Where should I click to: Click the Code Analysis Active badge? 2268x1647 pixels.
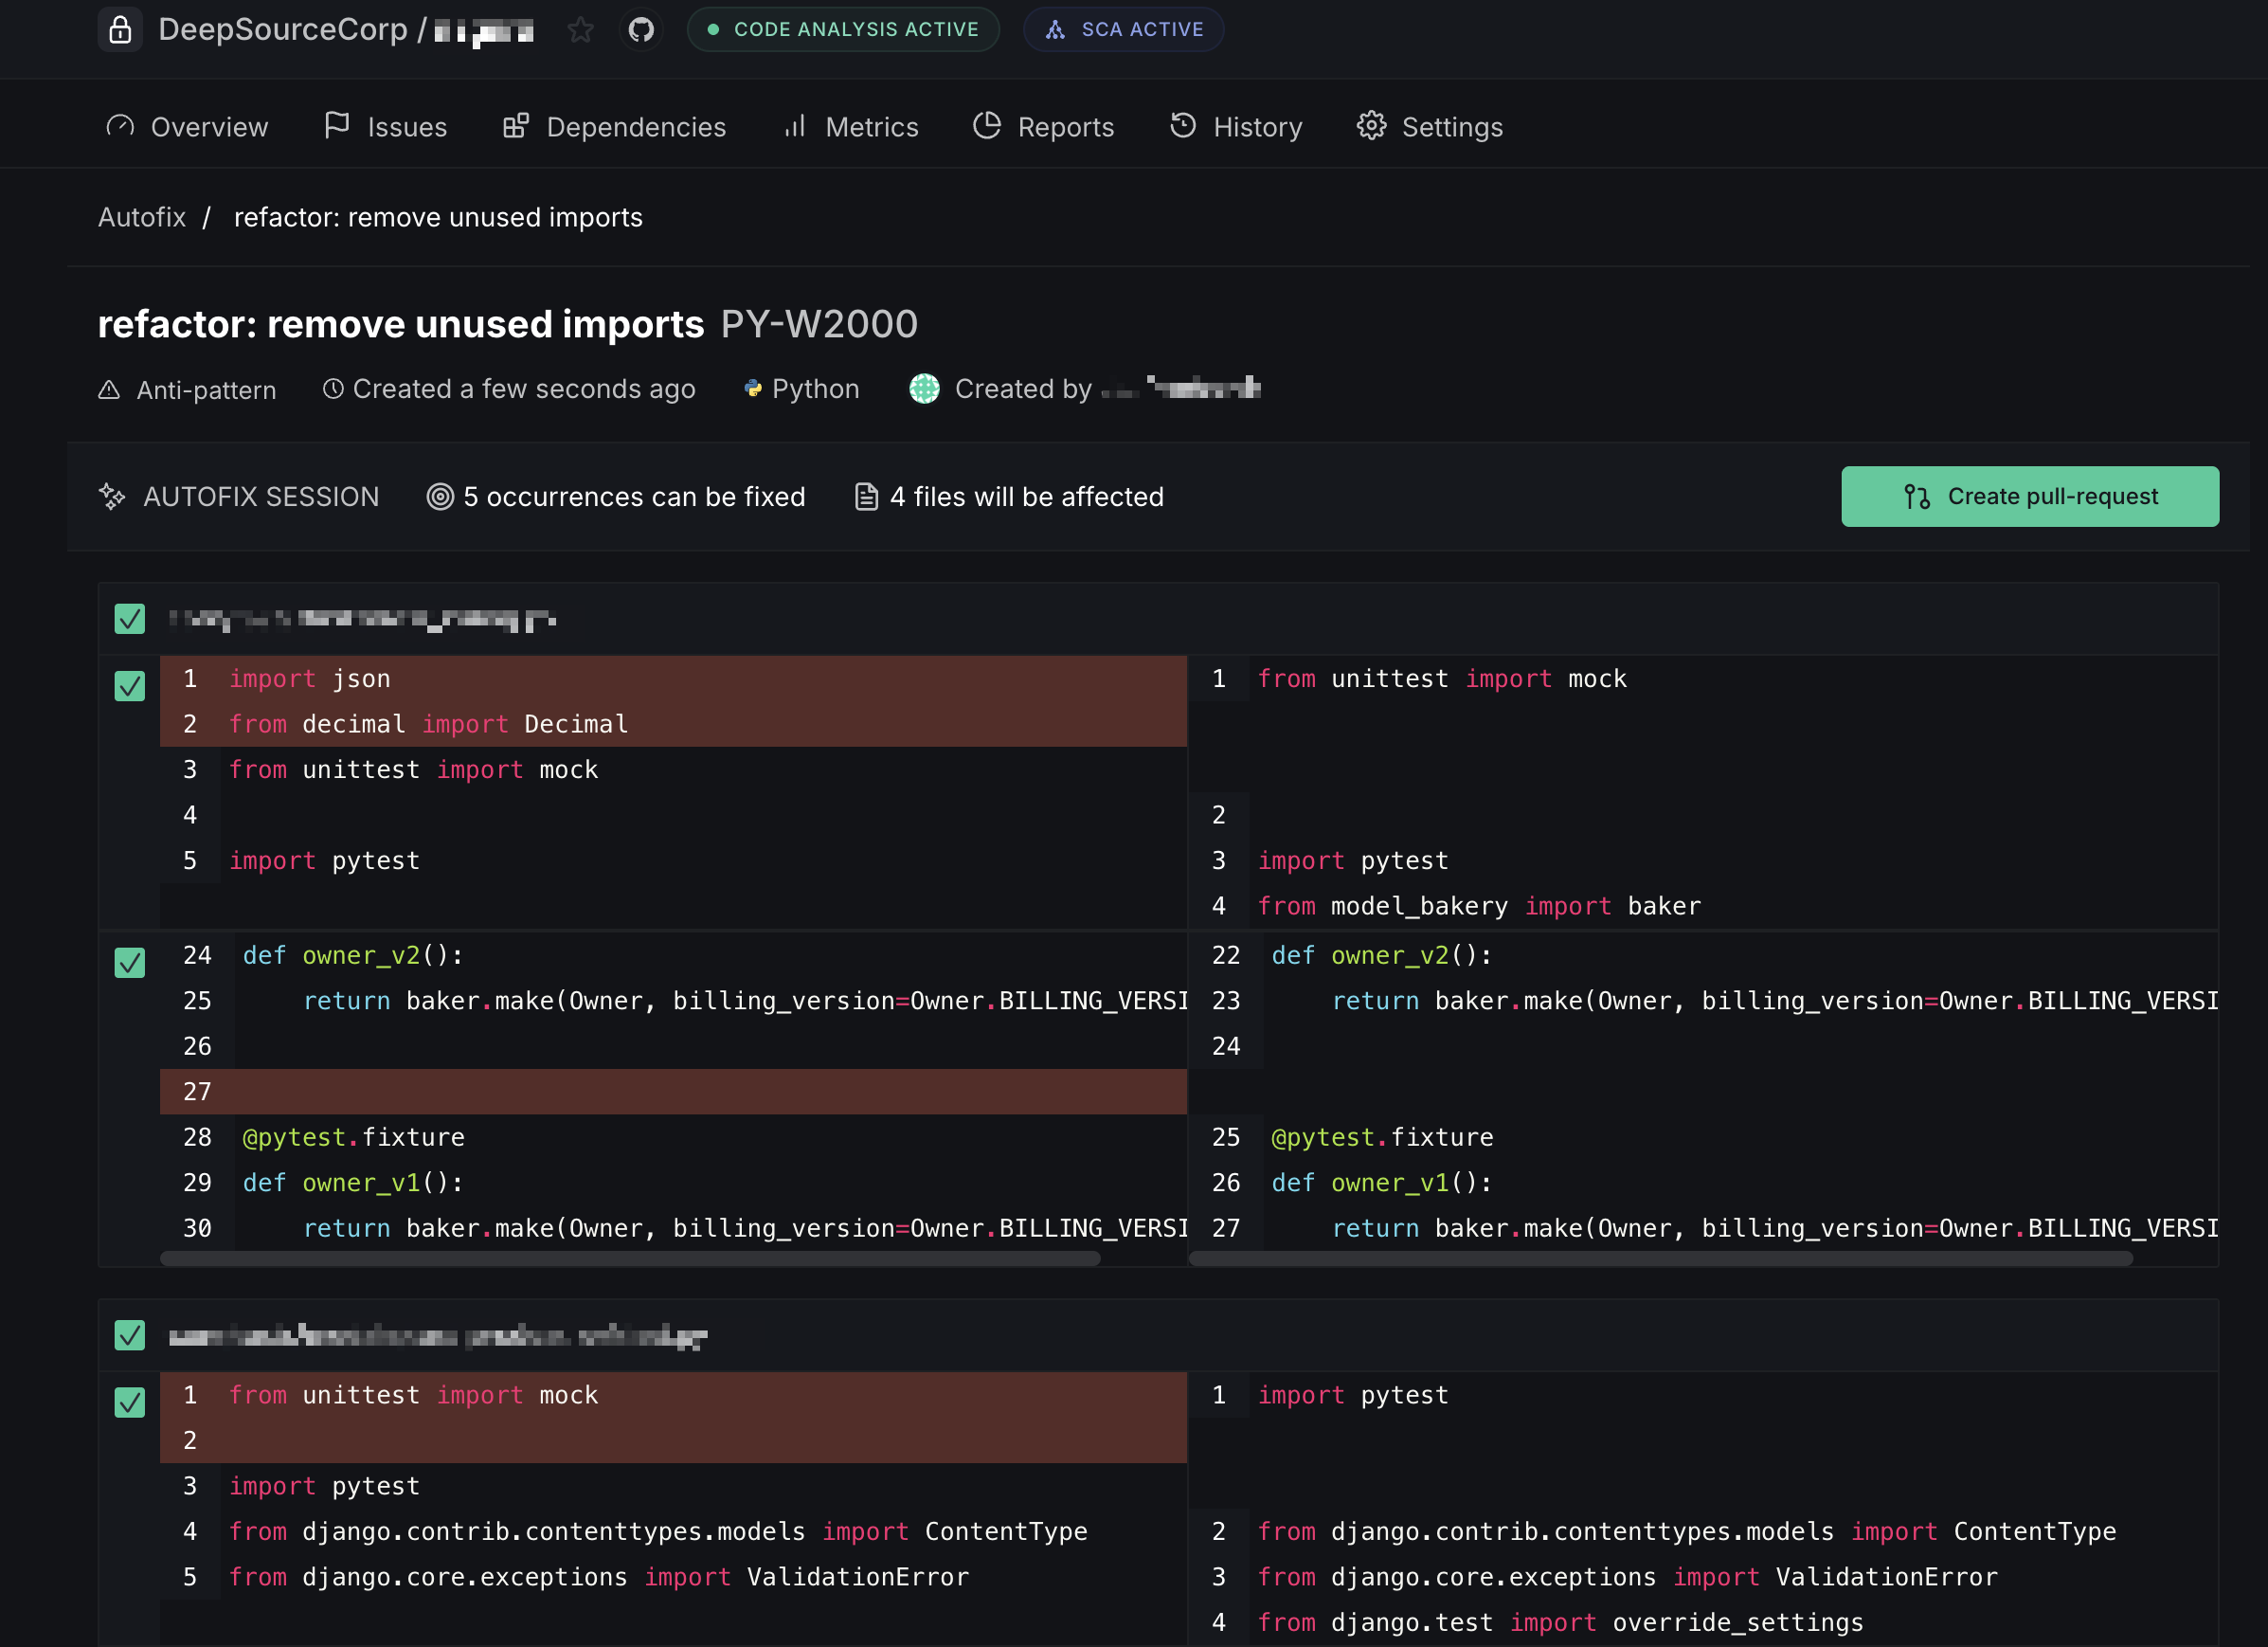pyautogui.click(x=843, y=30)
